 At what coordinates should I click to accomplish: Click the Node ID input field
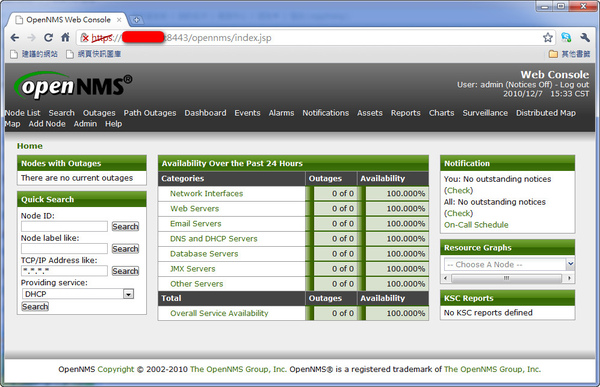64,226
